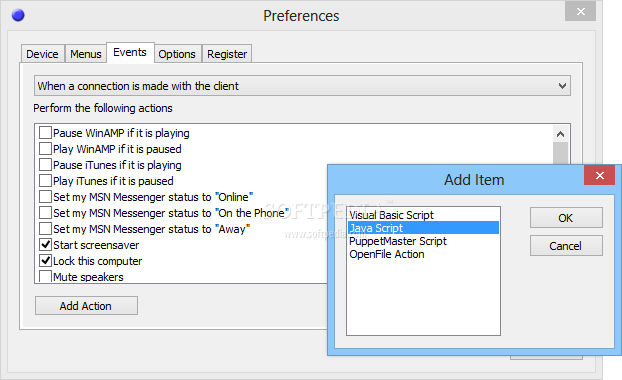Check Mute speakers option
The width and height of the screenshot is (622, 380).
coord(46,276)
